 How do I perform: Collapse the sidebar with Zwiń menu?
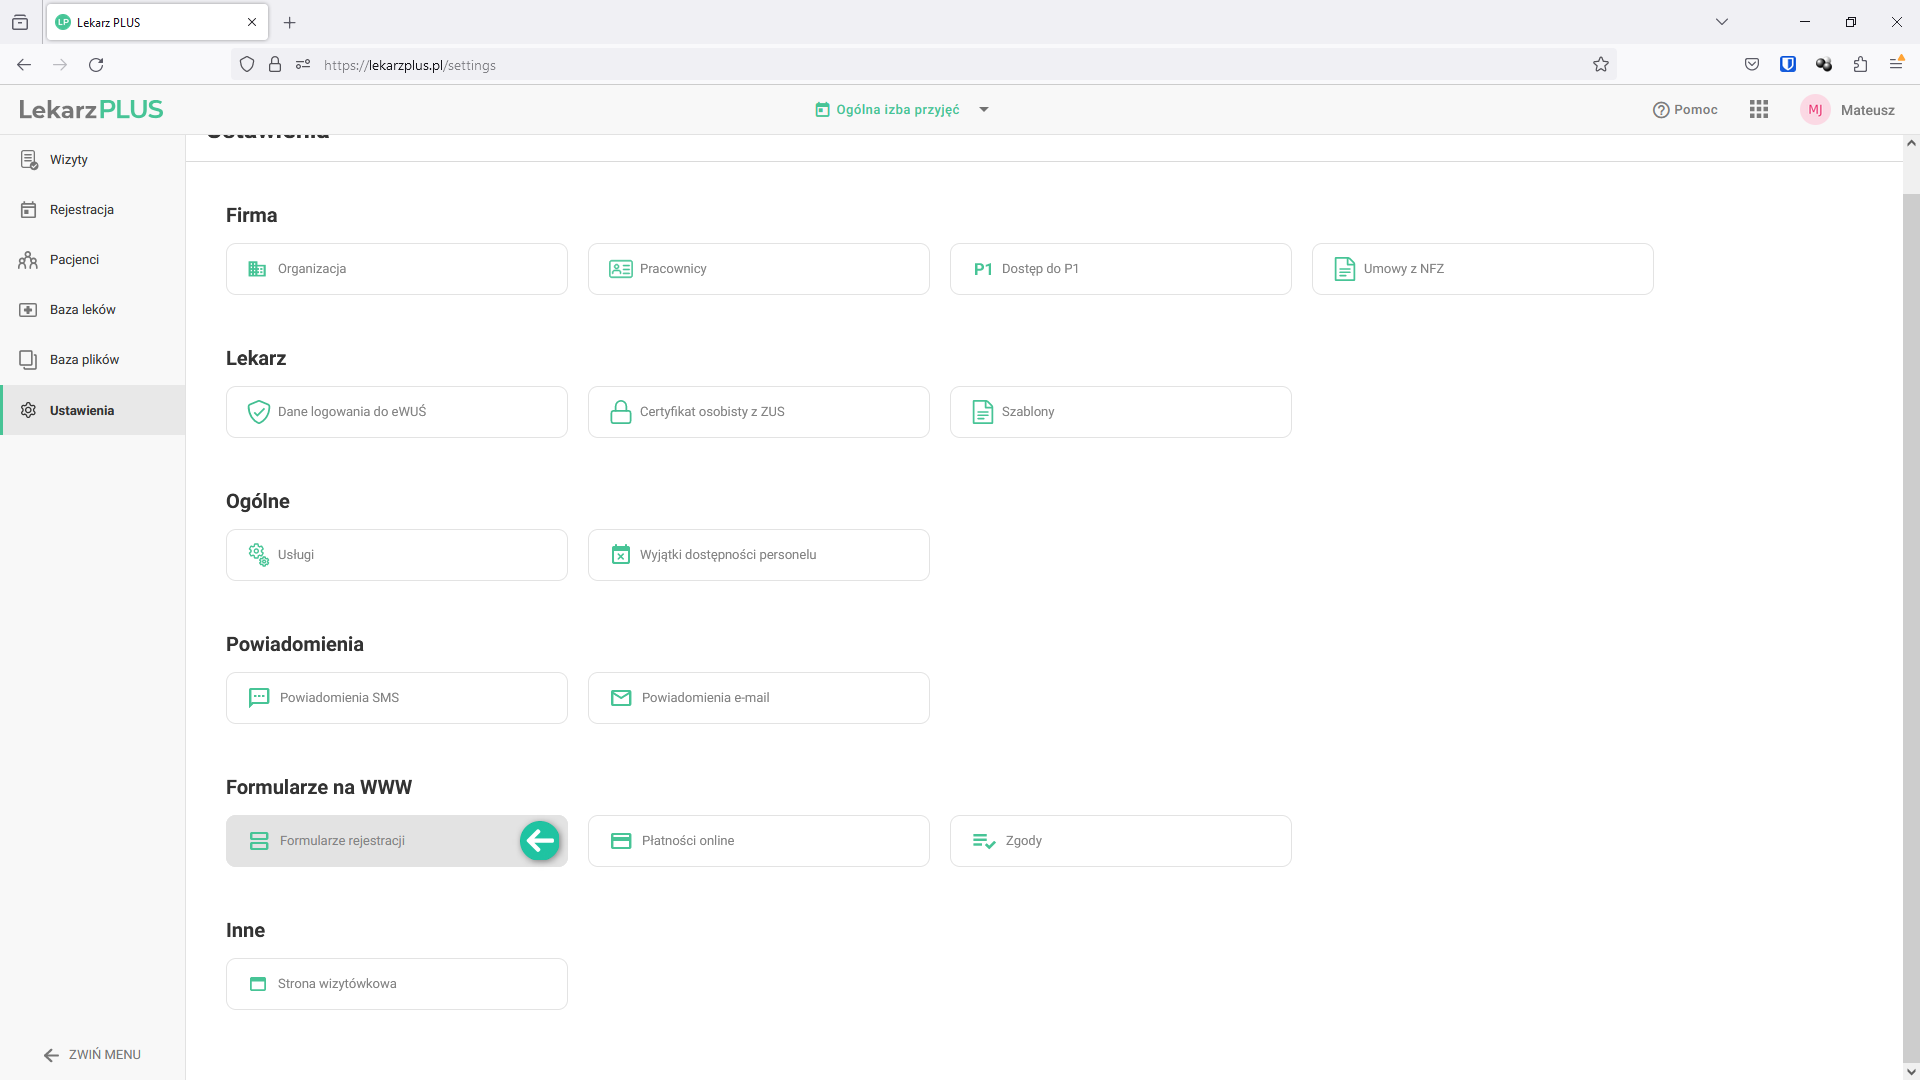[x=92, y=1055]
